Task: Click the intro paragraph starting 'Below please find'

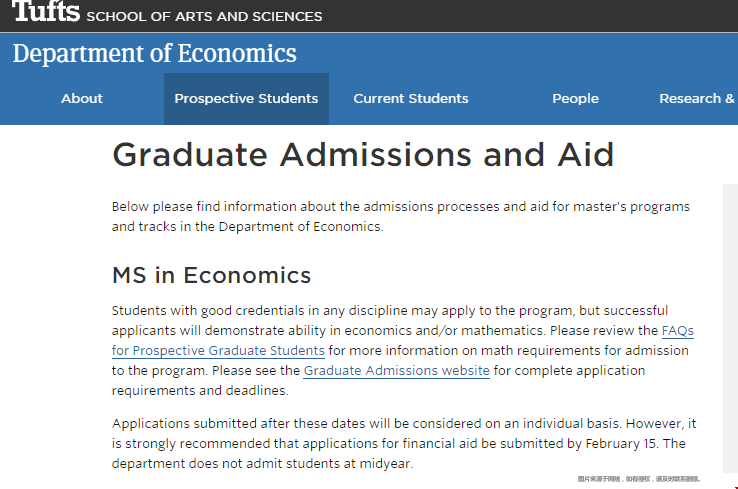Action: 401,216
